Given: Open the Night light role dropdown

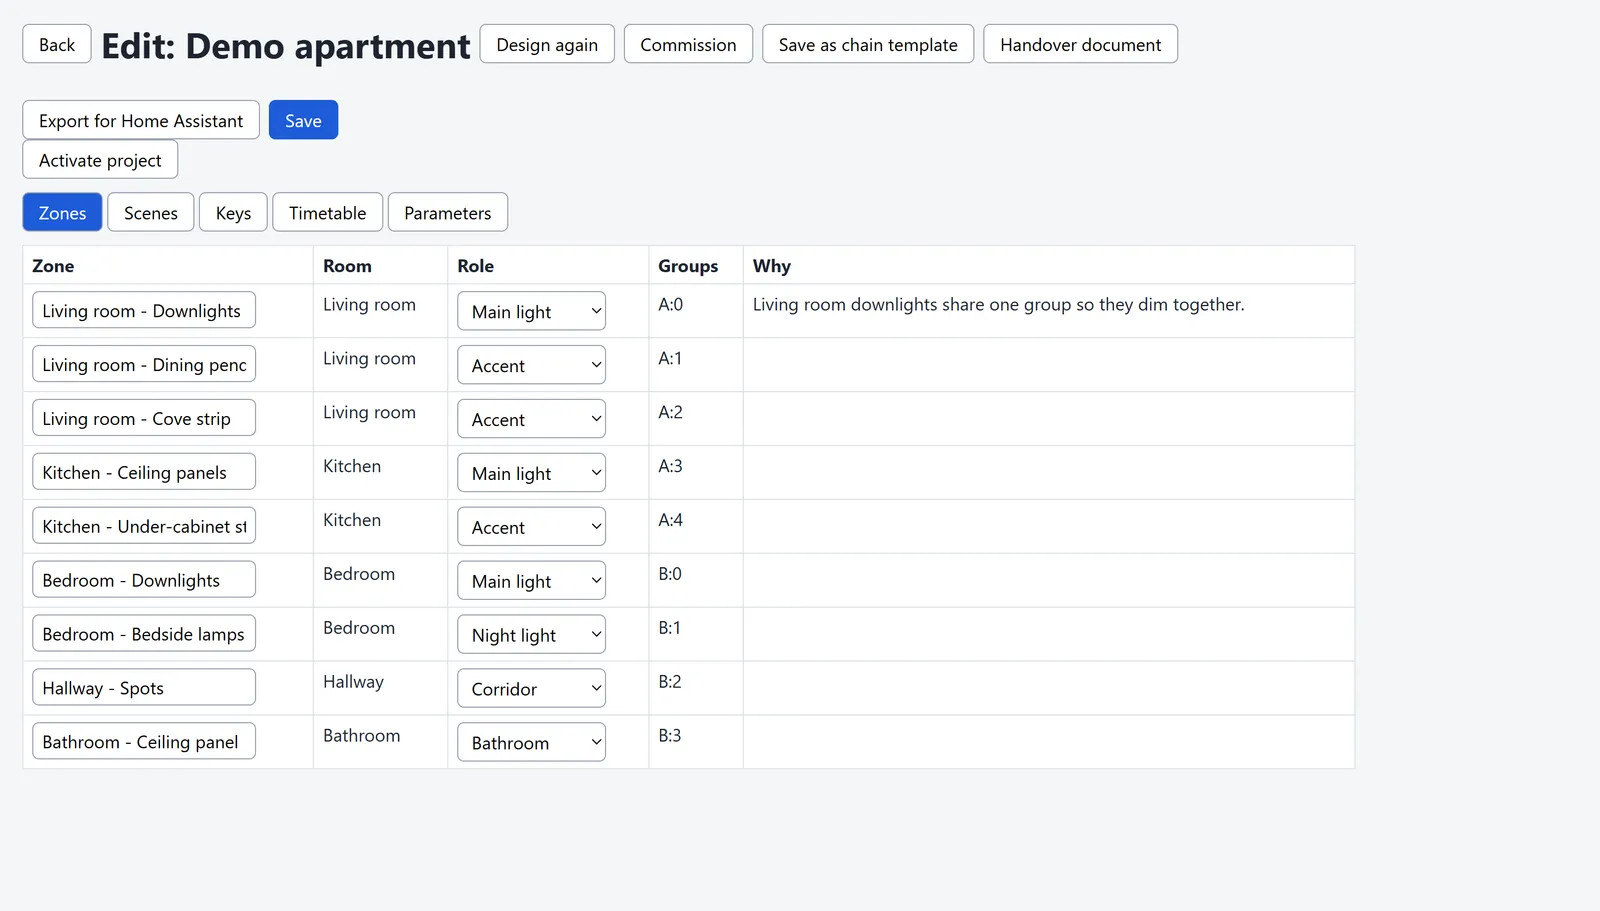Looking at the screenshot, I should coord(531,635).
